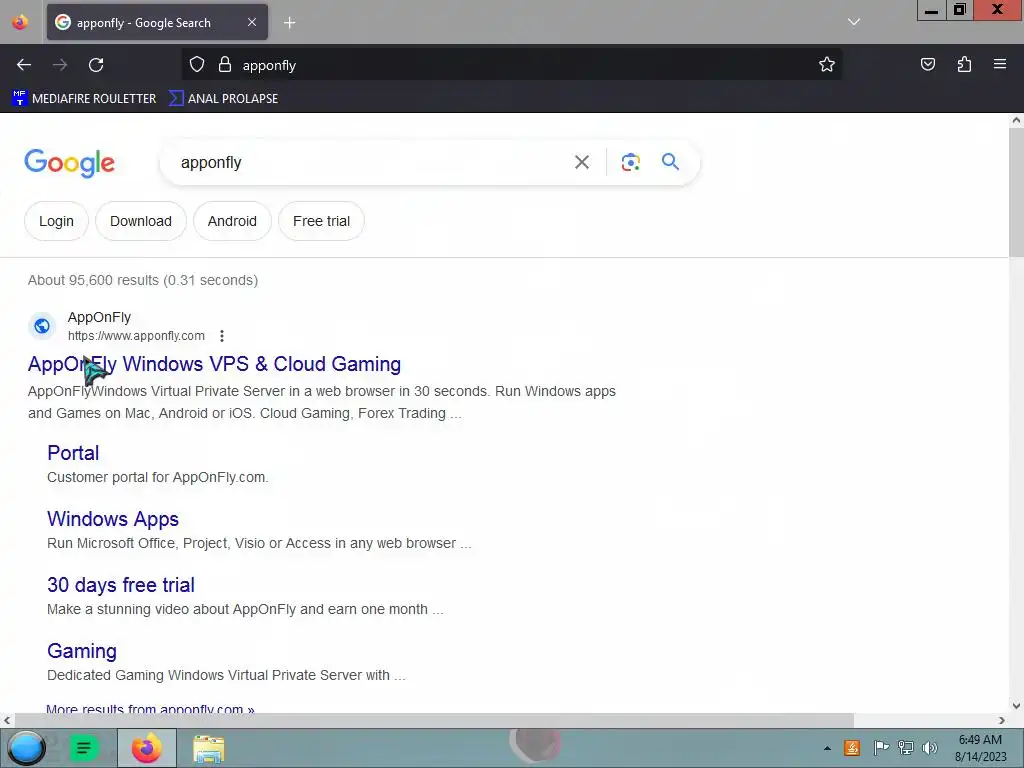Select the Free trial search chip
This screenshot has height=768, width=1024.
click(321, 221)
